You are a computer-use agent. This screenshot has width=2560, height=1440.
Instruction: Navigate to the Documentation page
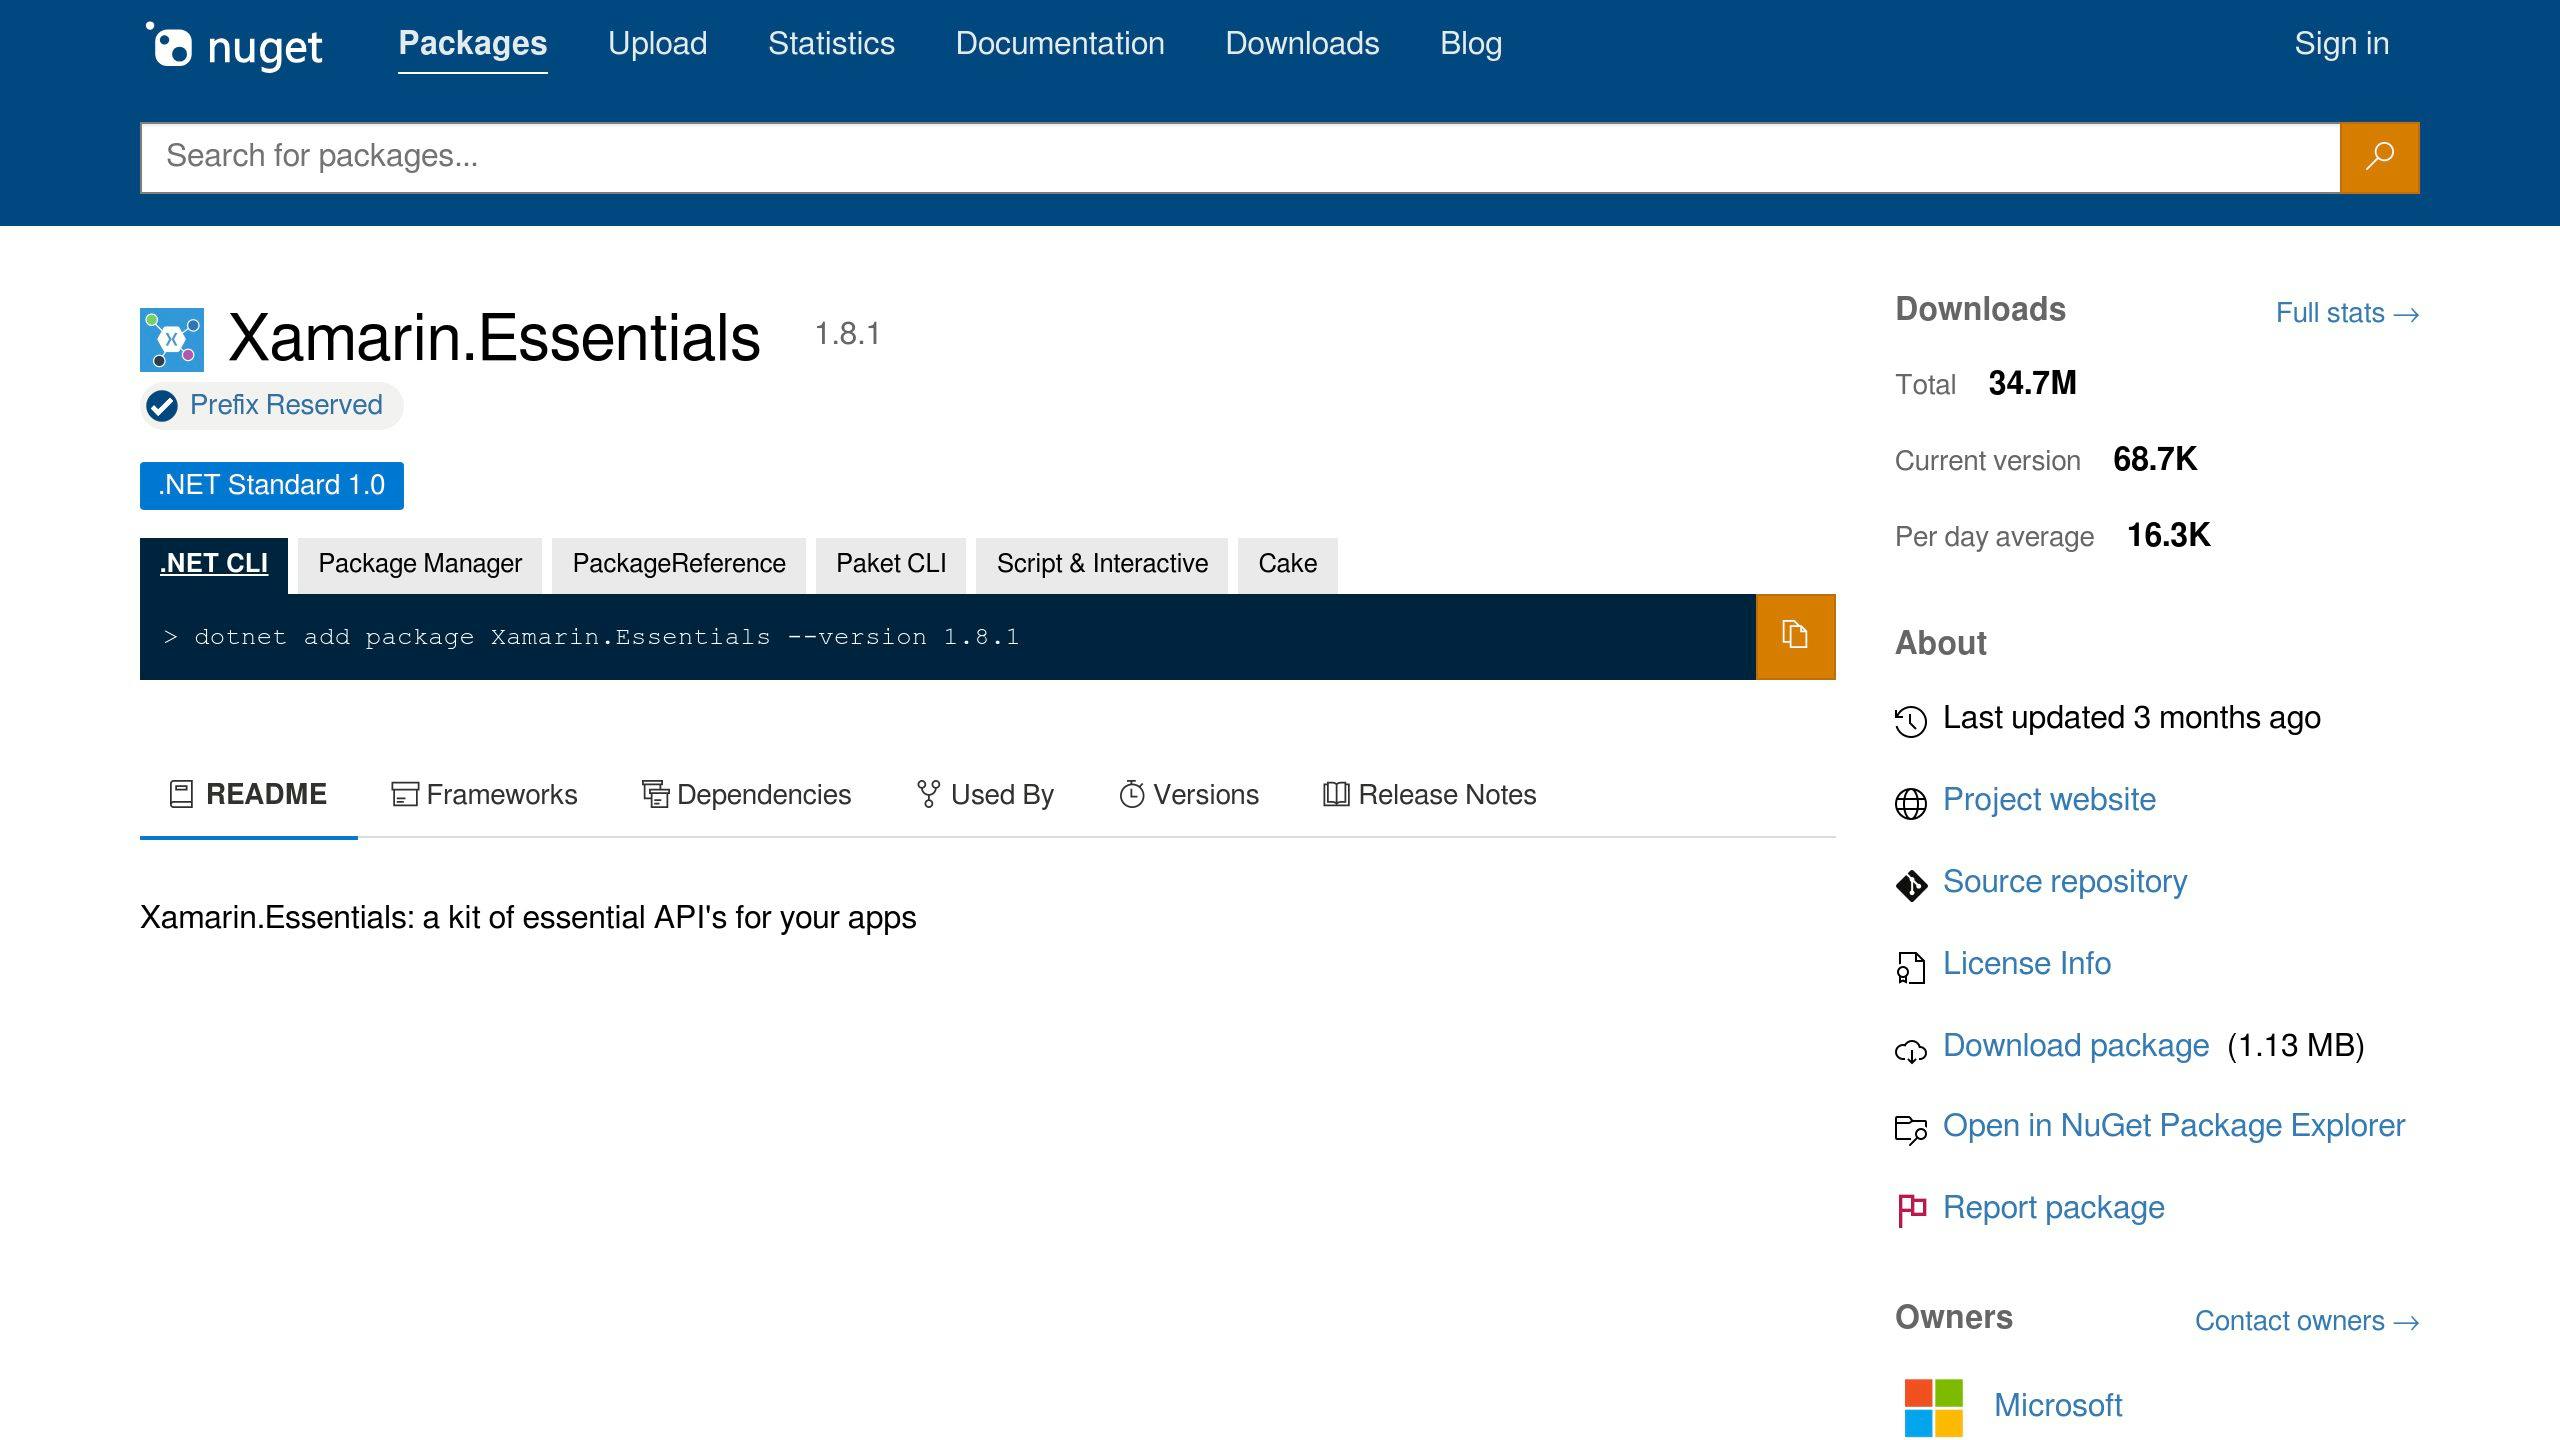coord(1060,44)
